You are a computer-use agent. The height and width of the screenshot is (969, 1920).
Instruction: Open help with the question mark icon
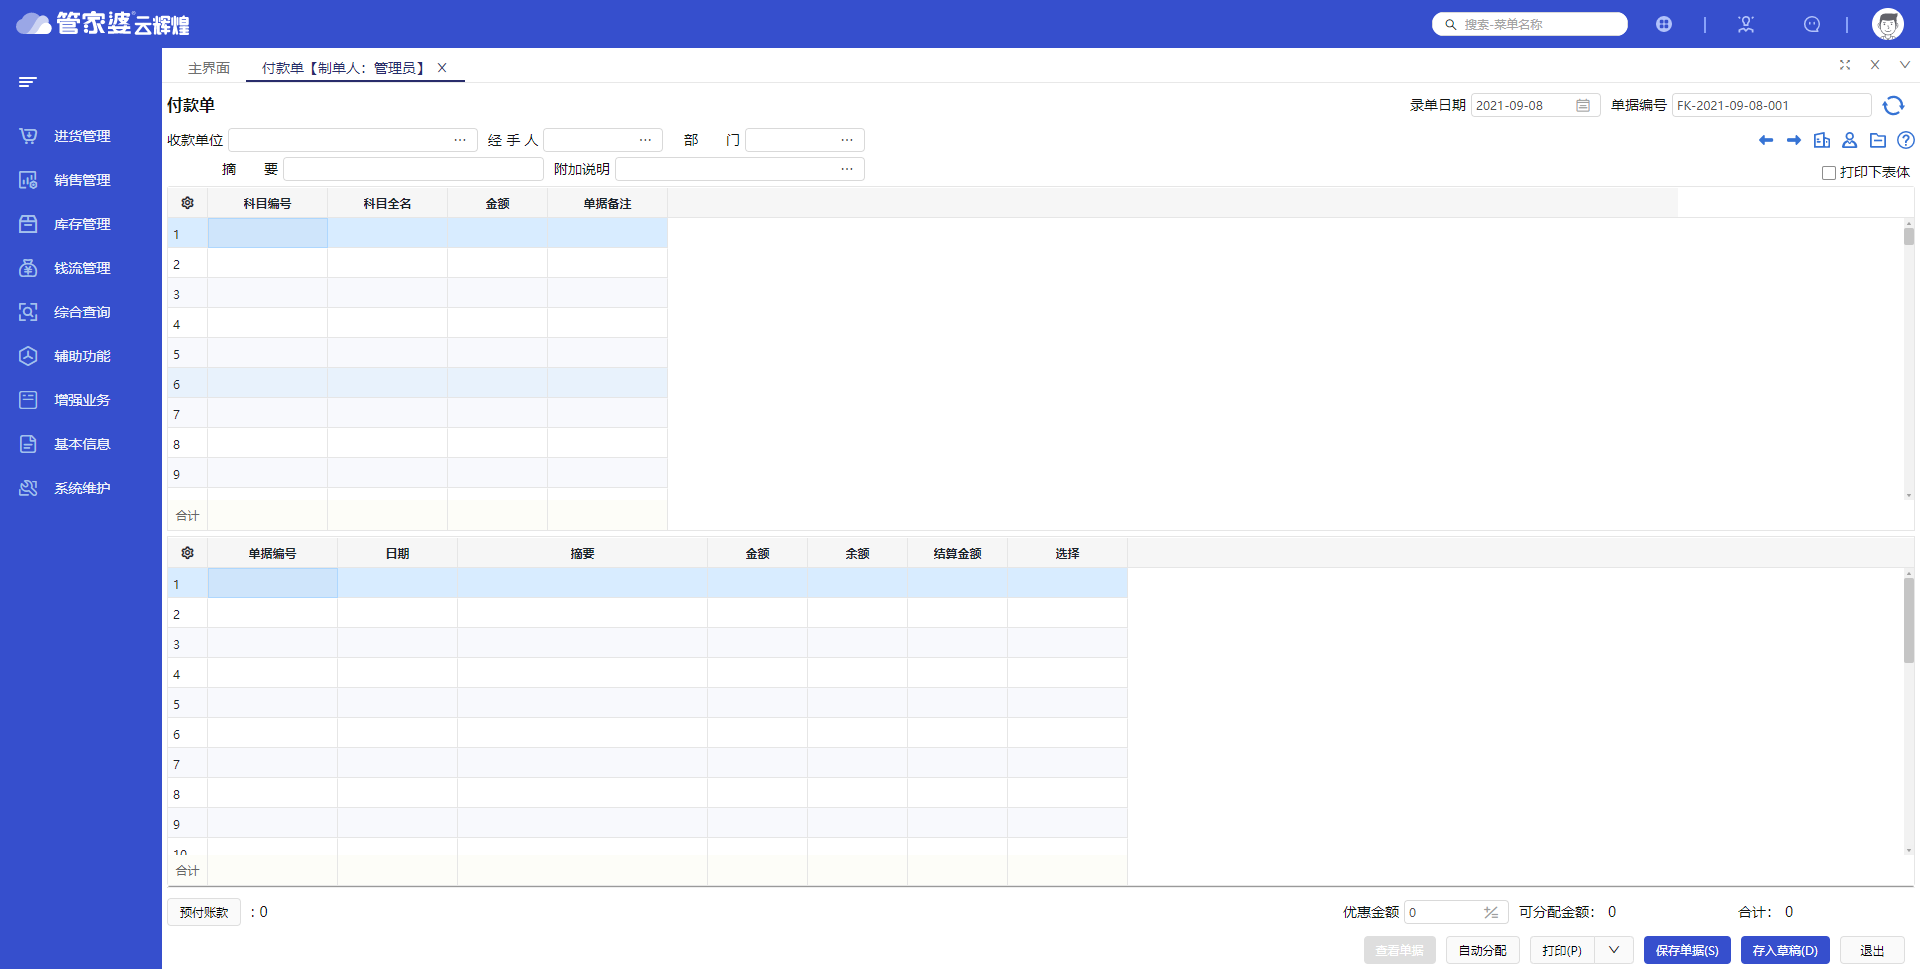(x=1906, y=140)
